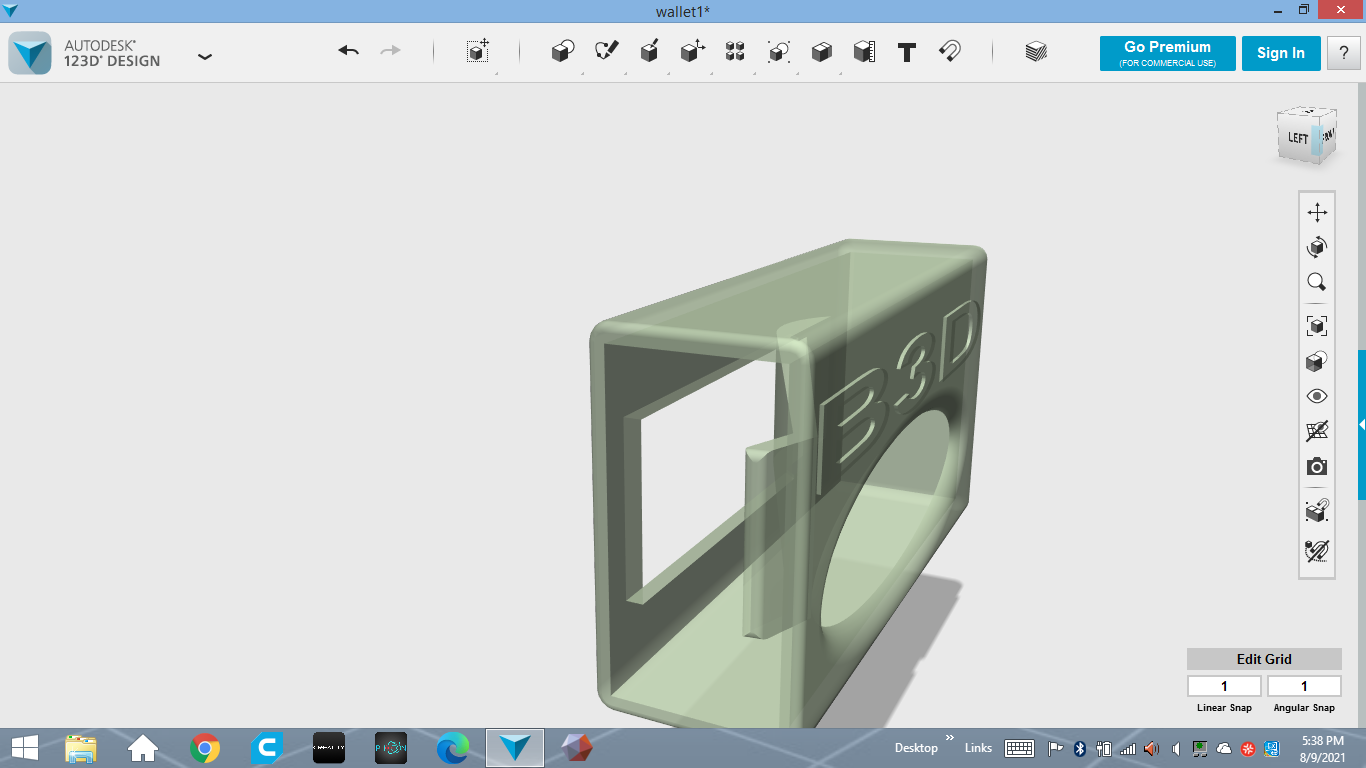Click the Sign In button
1366x768 pixels.
pos(1281,53)
